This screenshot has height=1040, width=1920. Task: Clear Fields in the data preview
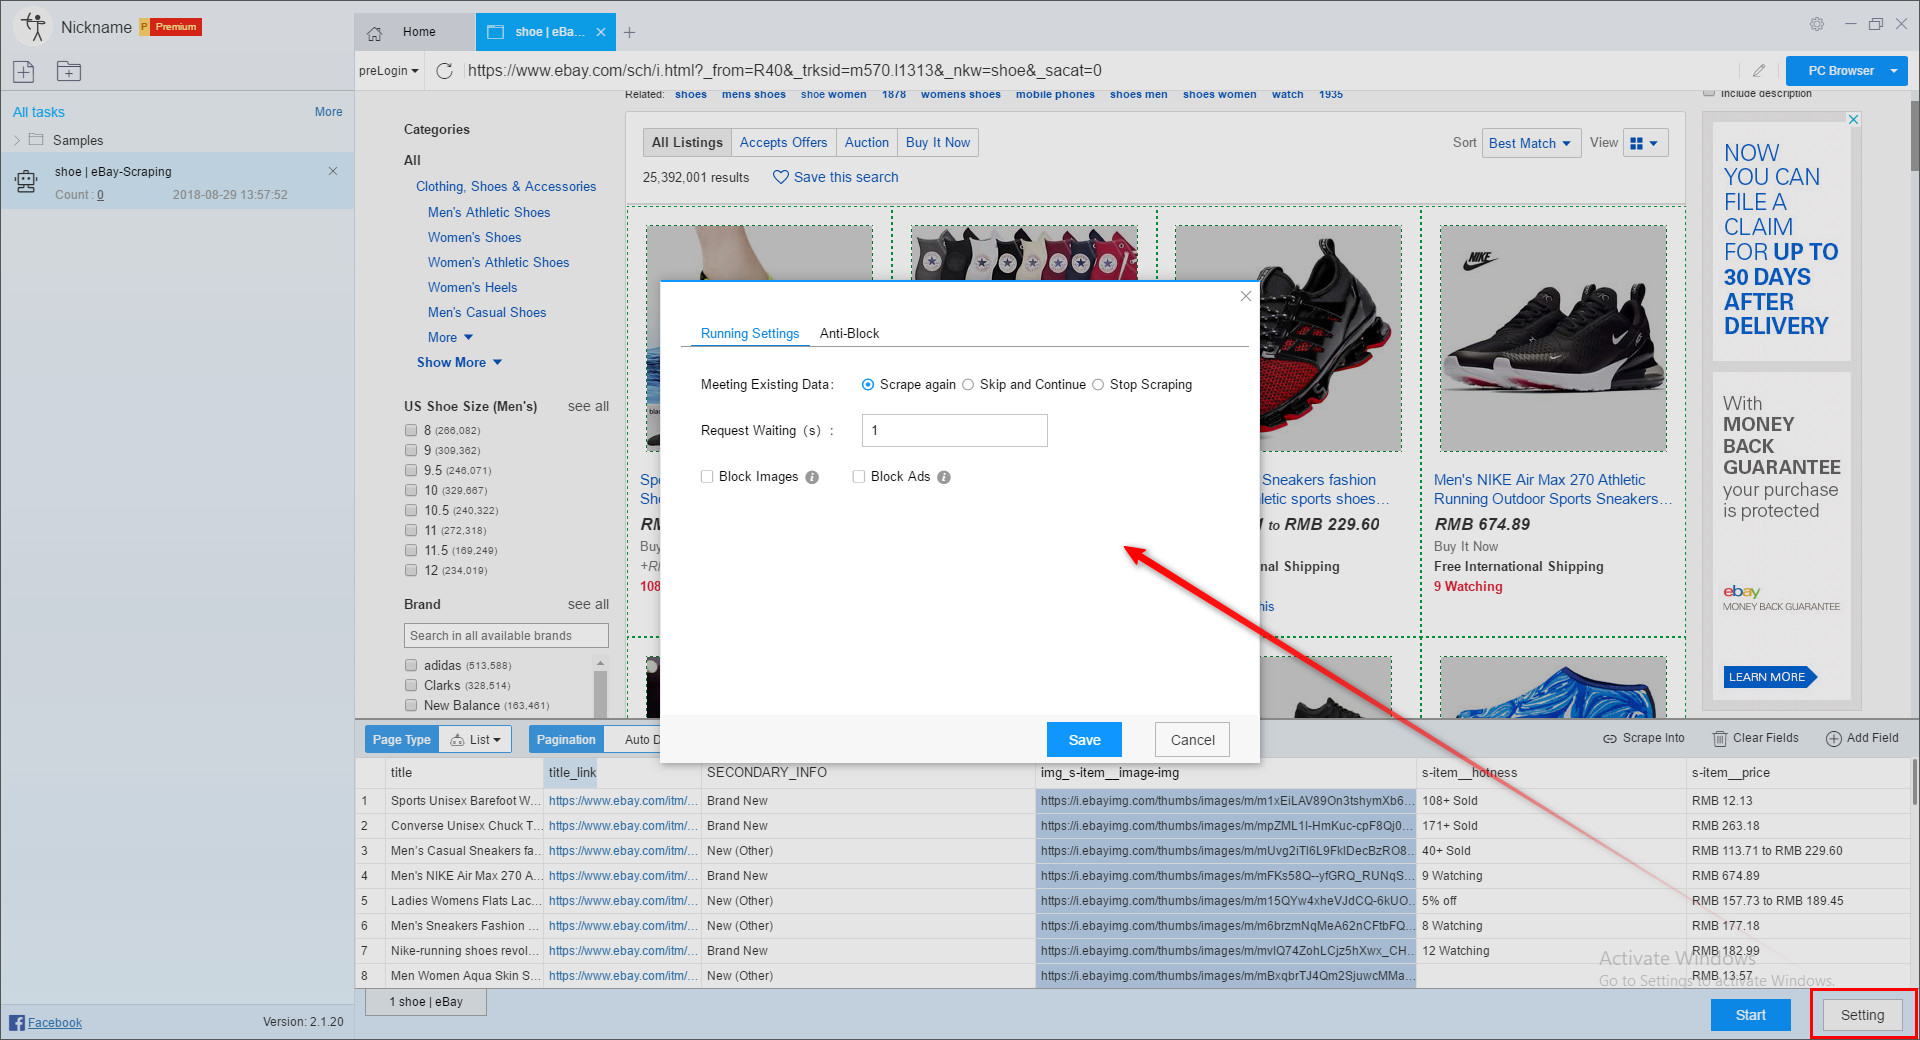pos(1756,738)
